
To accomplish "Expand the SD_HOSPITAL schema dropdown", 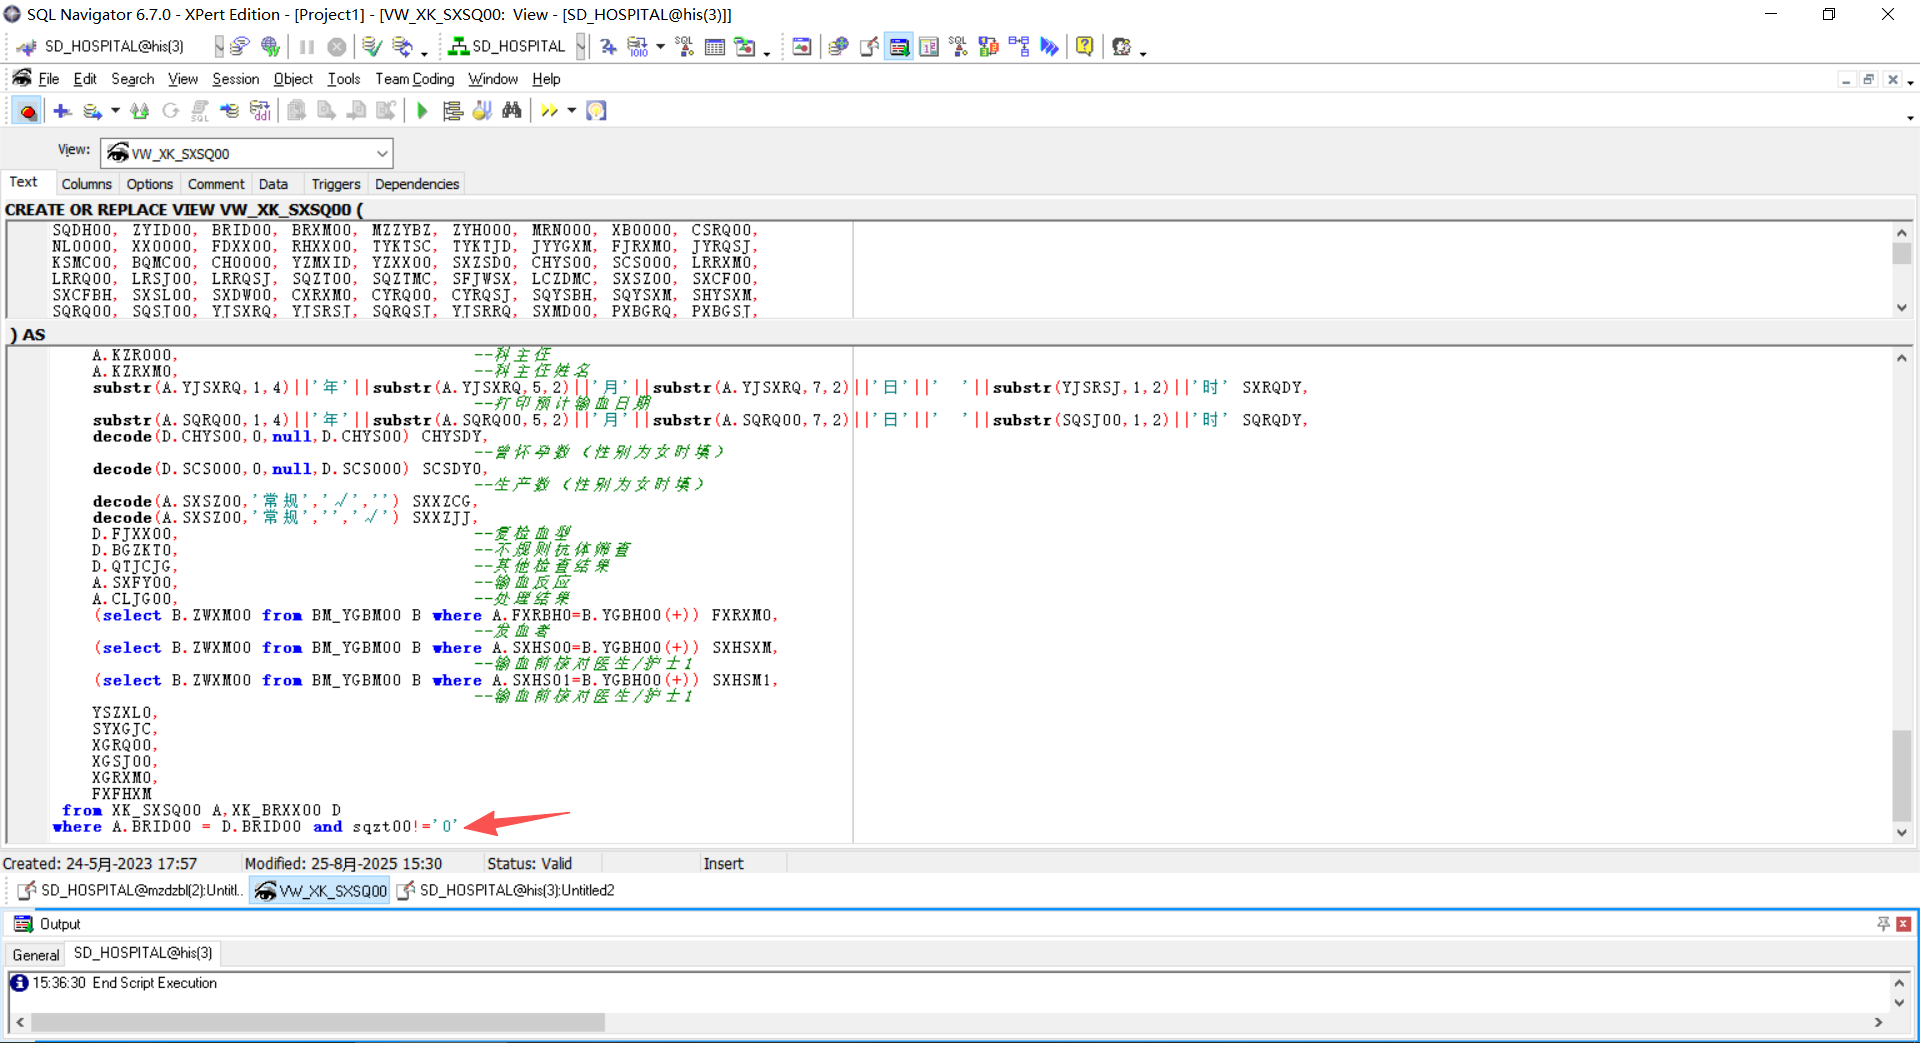I will point(581,46).
